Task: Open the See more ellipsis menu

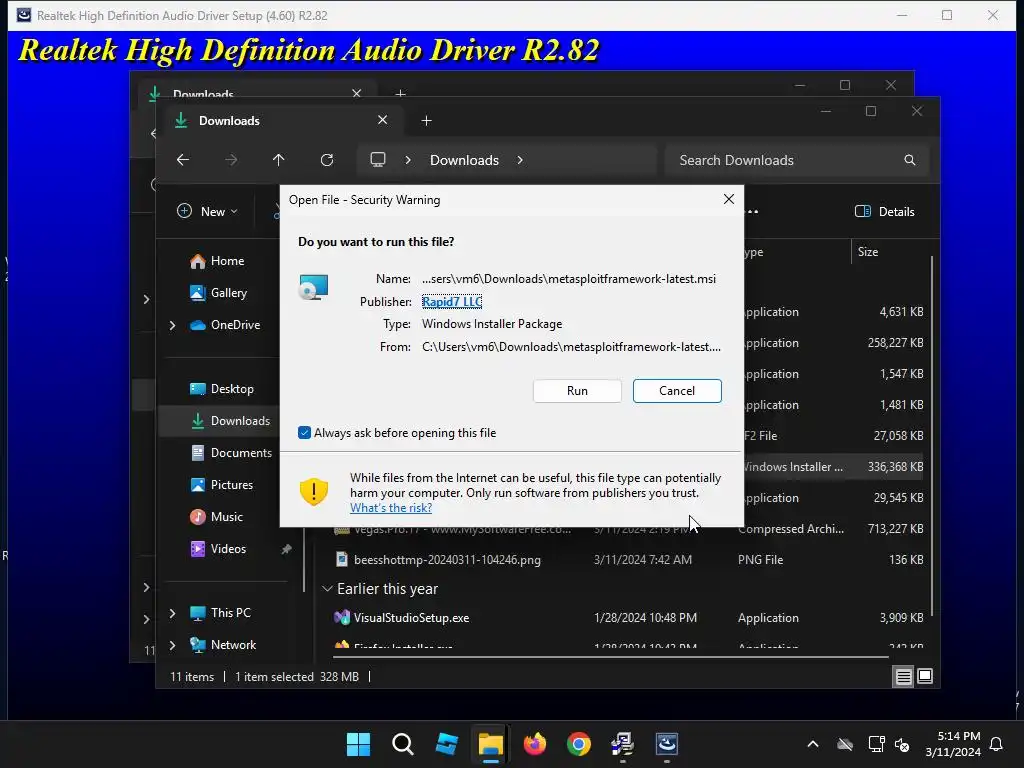Action: click(x=752, y=212)
